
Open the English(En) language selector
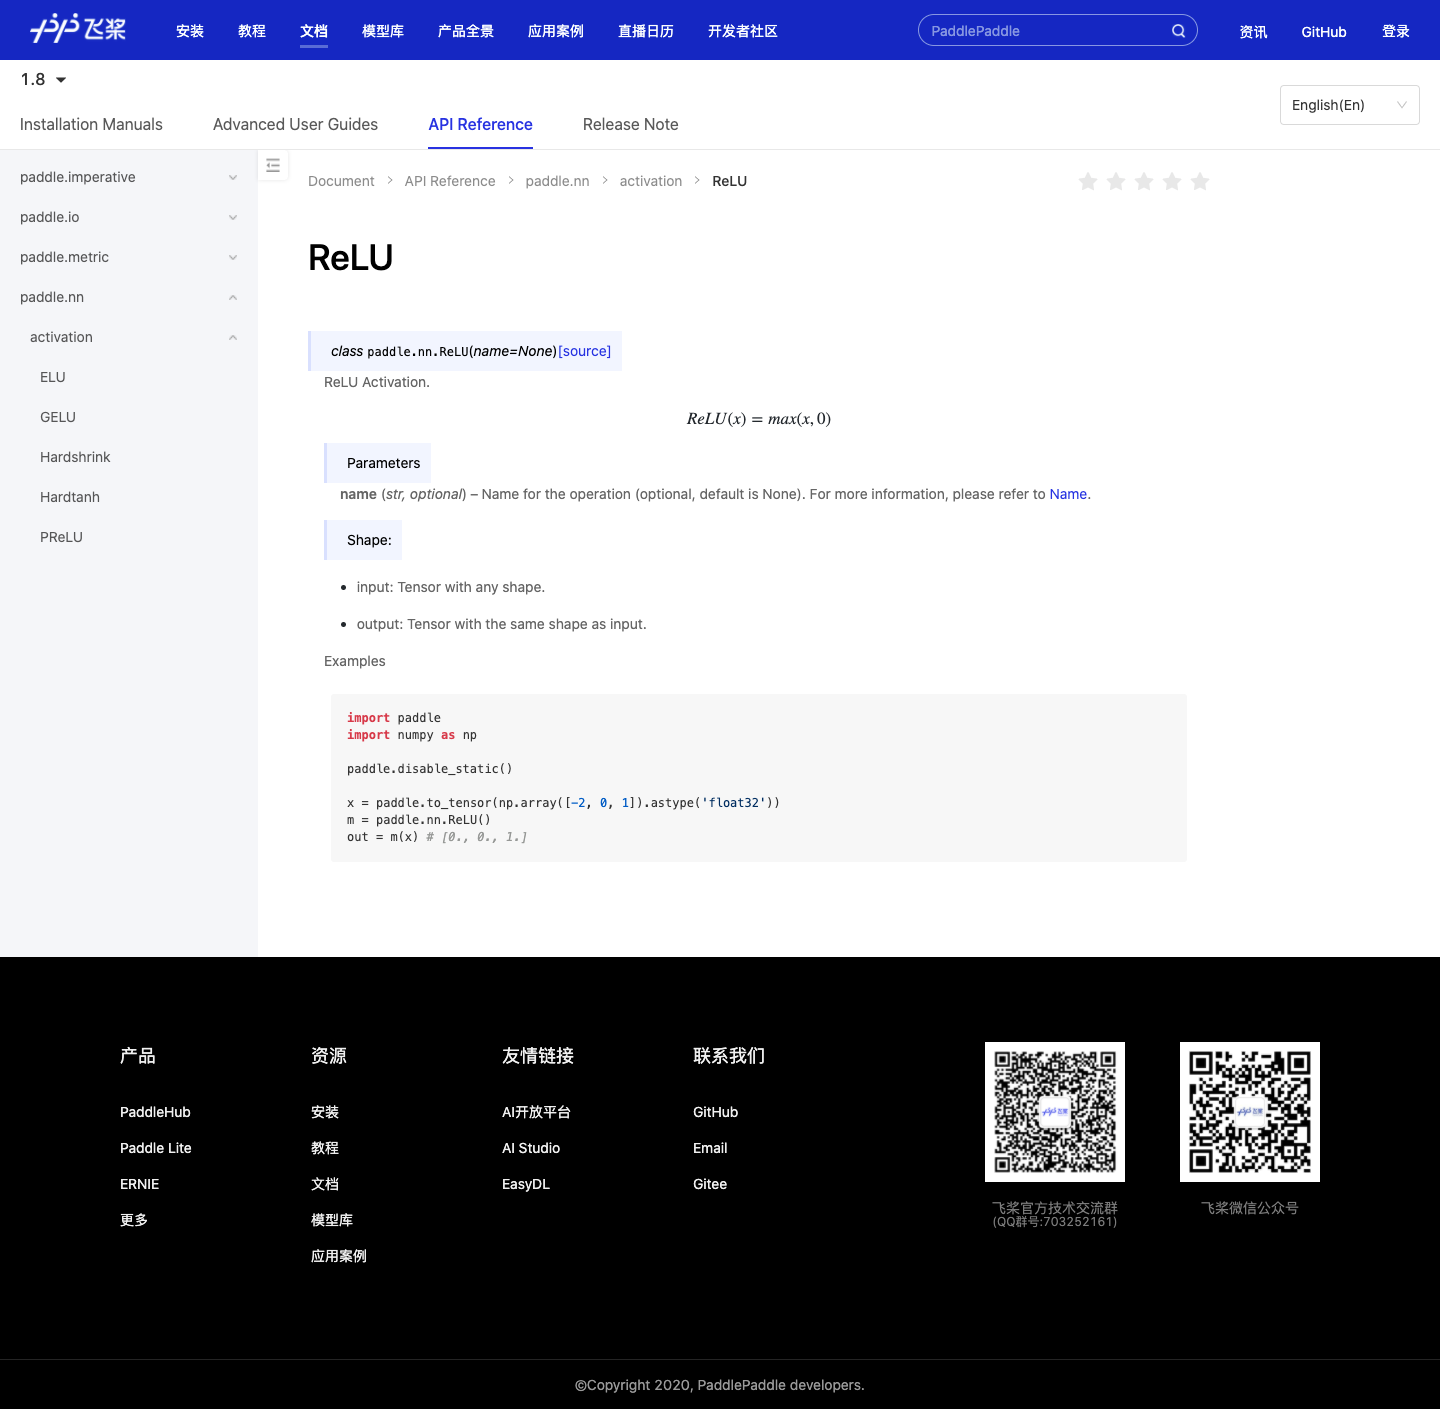1350,105
